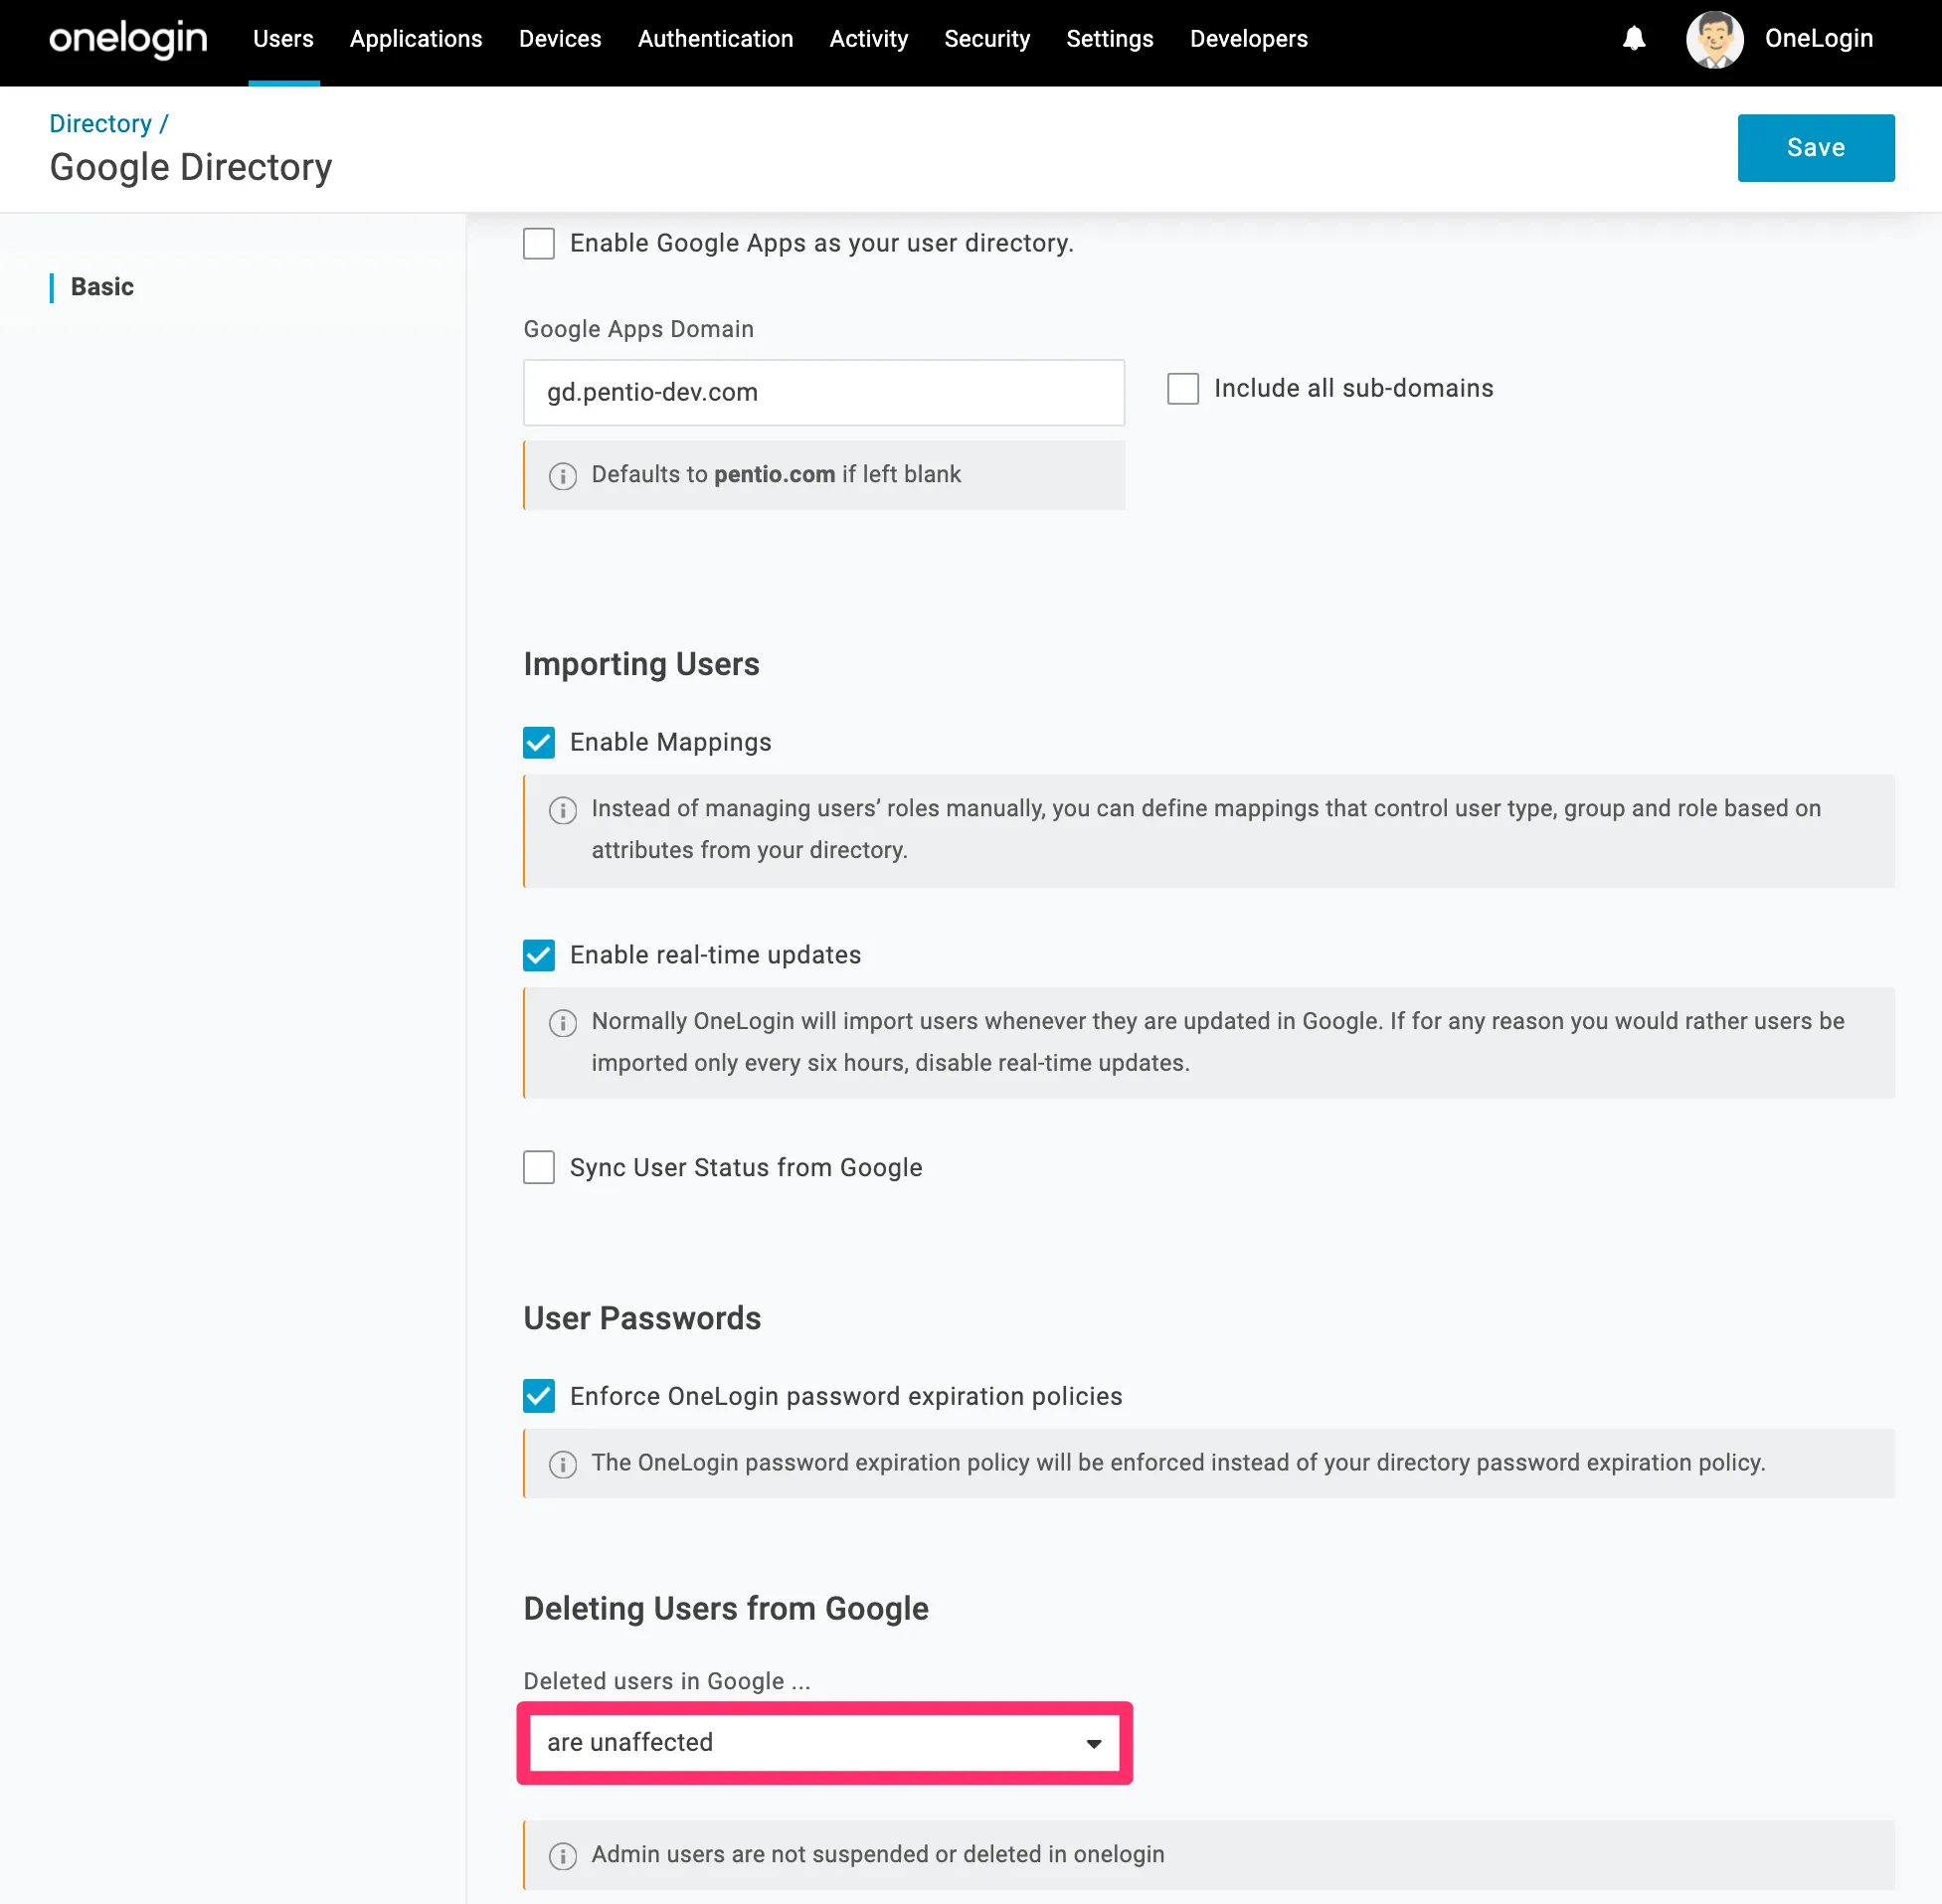Click the OneLogin logo

(x=128, y=39)
